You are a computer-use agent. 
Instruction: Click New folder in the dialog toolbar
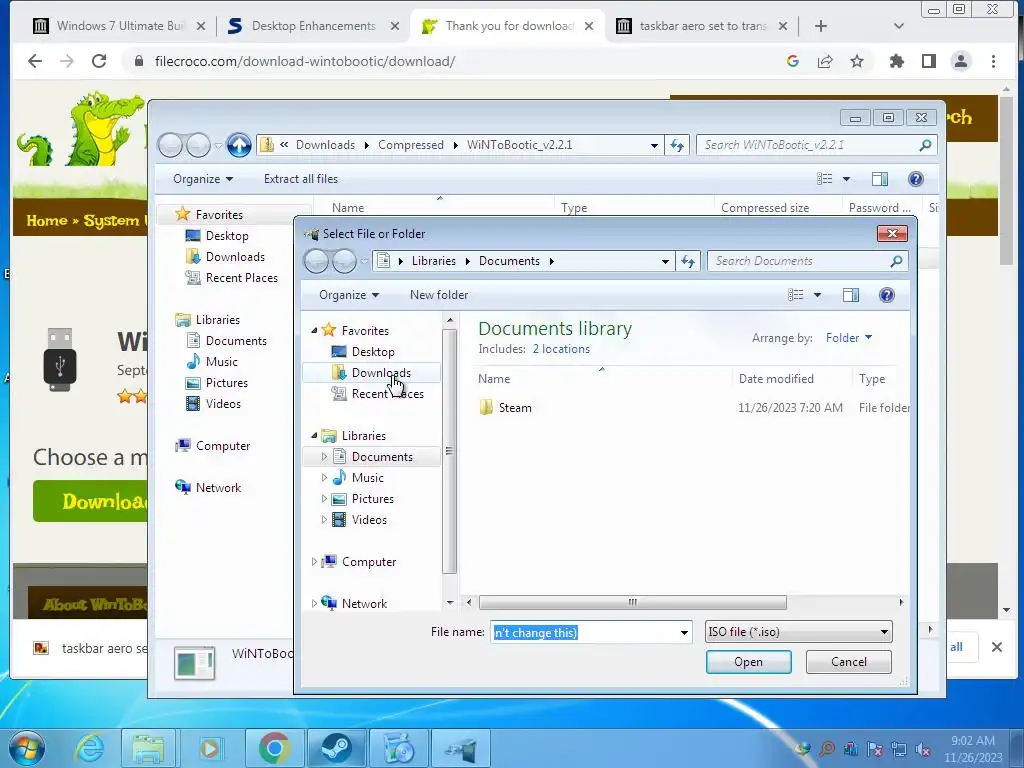(439, 295)
